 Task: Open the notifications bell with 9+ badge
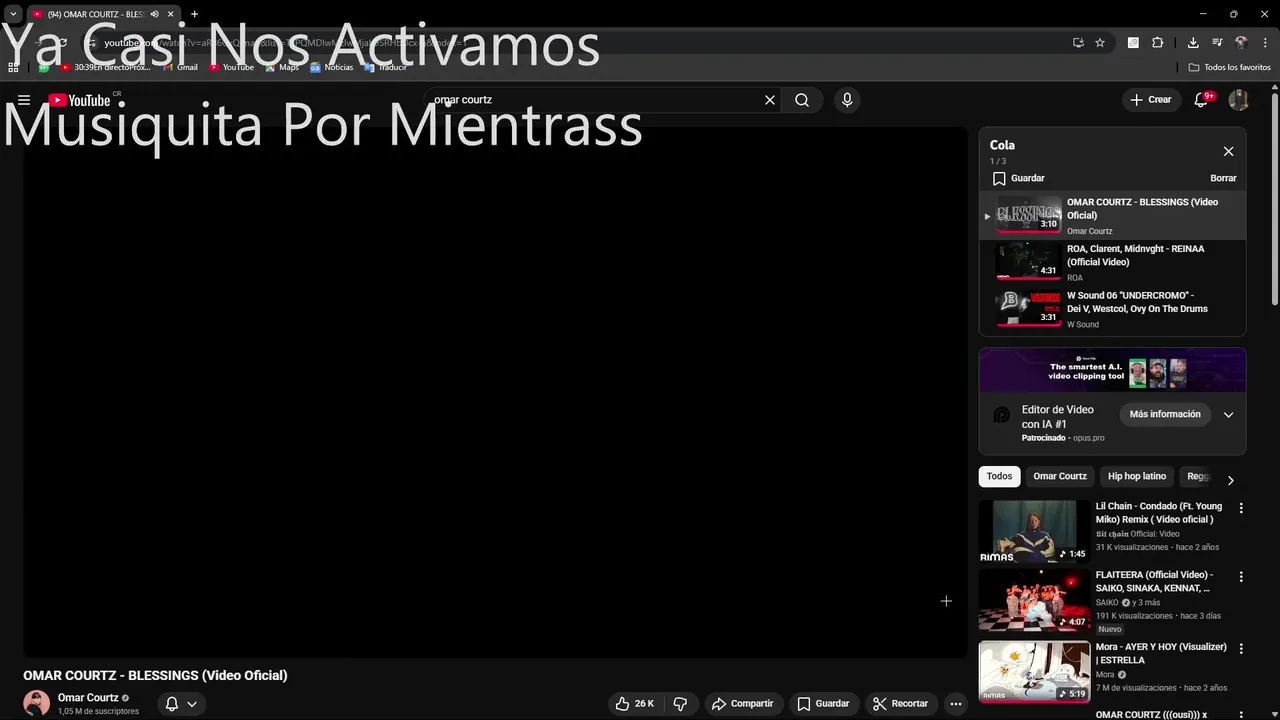tap(1202, 100)
